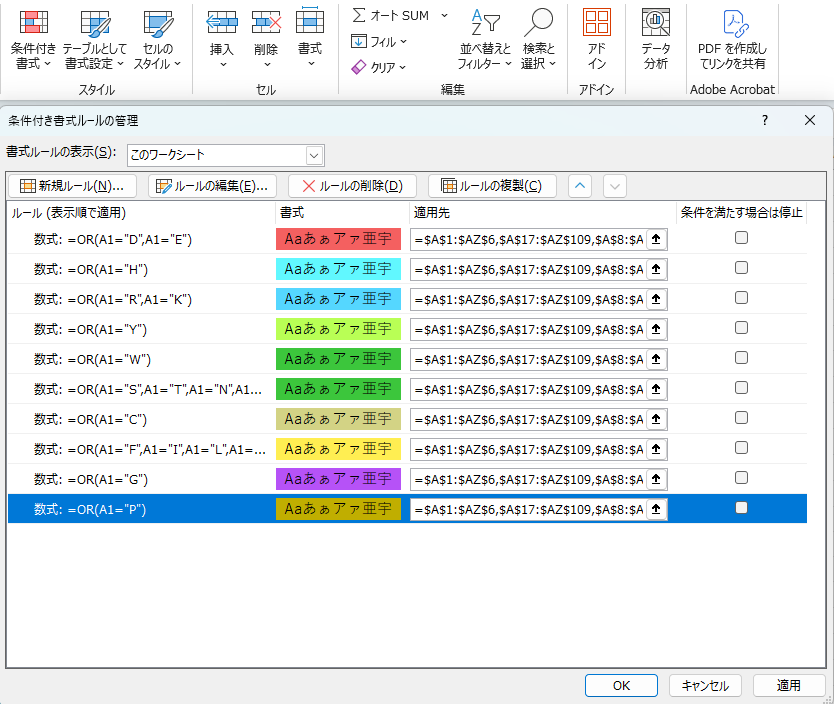Check stop-if-true for the "P" rule
Image resolution: width=834 pixels, height=704 pixels.
click(741, 508)
